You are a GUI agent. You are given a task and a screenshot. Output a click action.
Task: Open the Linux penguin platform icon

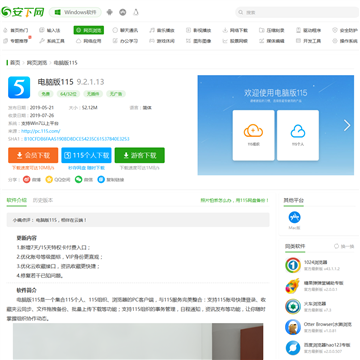pos(136,12)
